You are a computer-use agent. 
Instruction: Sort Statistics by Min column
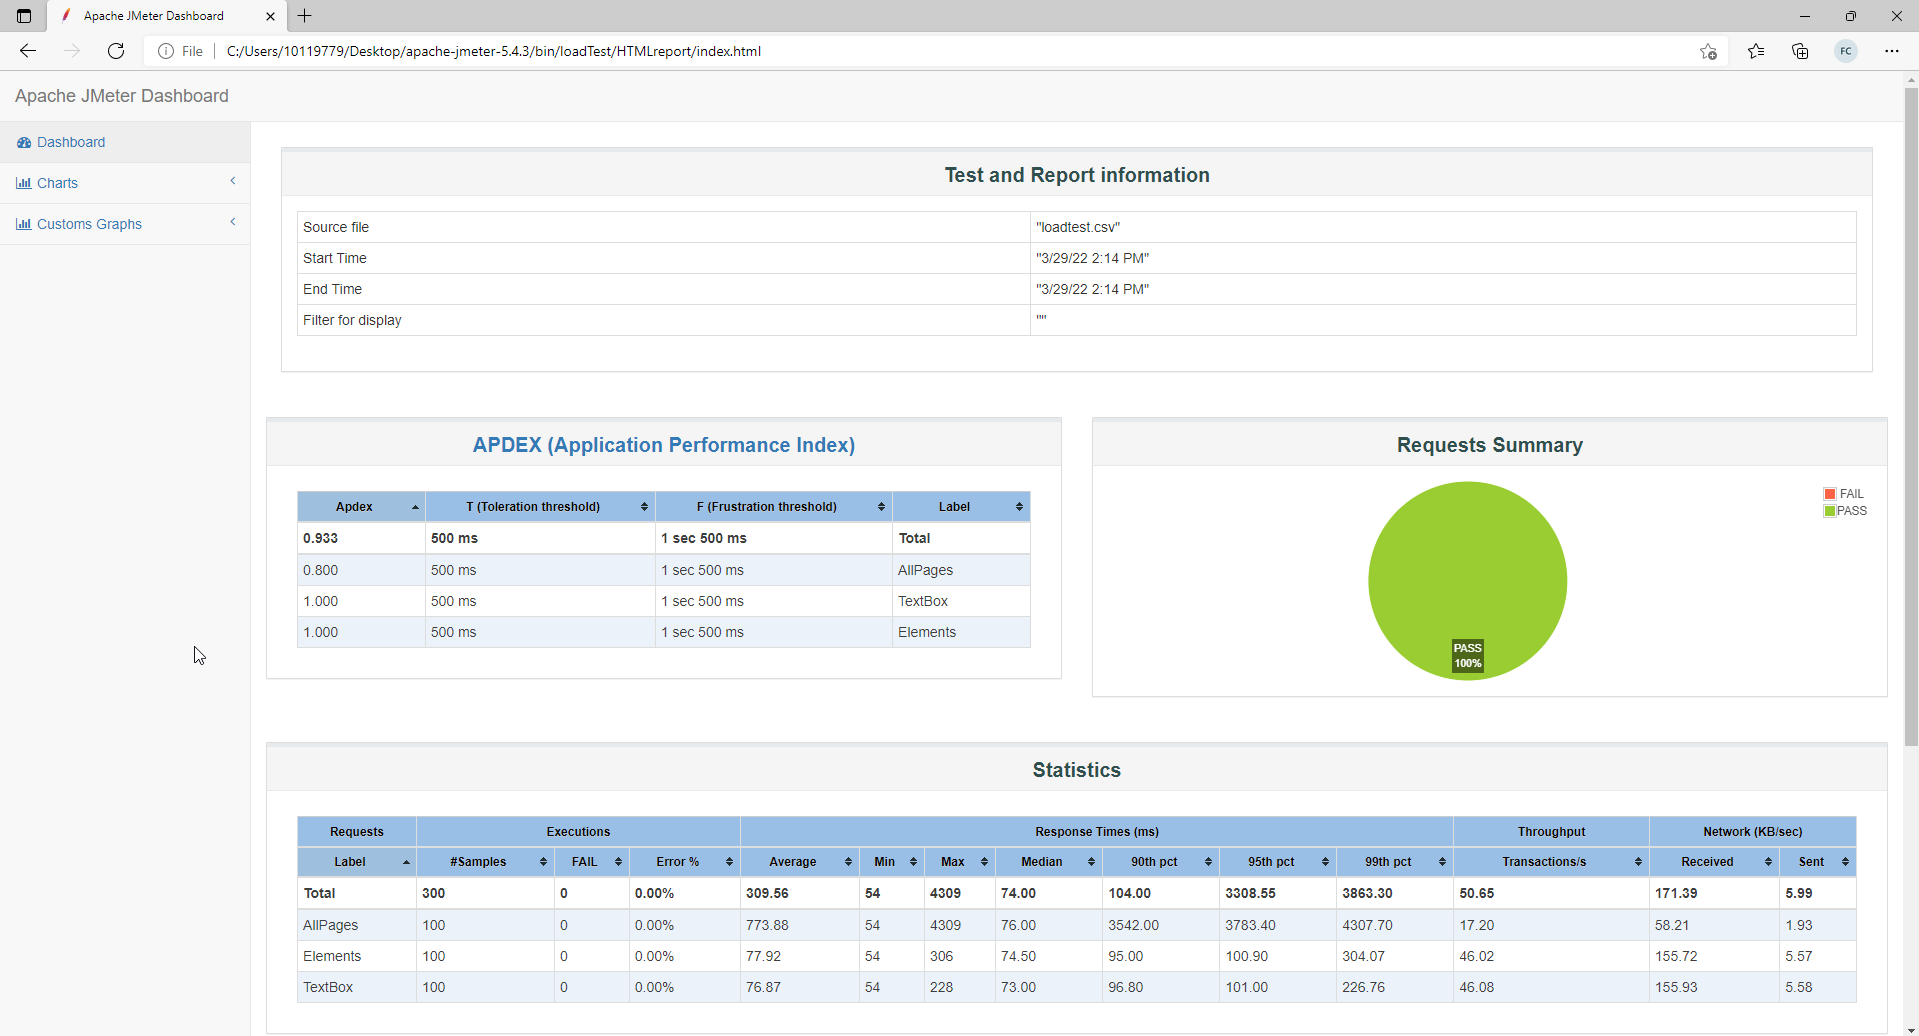[x=891, y=862]
